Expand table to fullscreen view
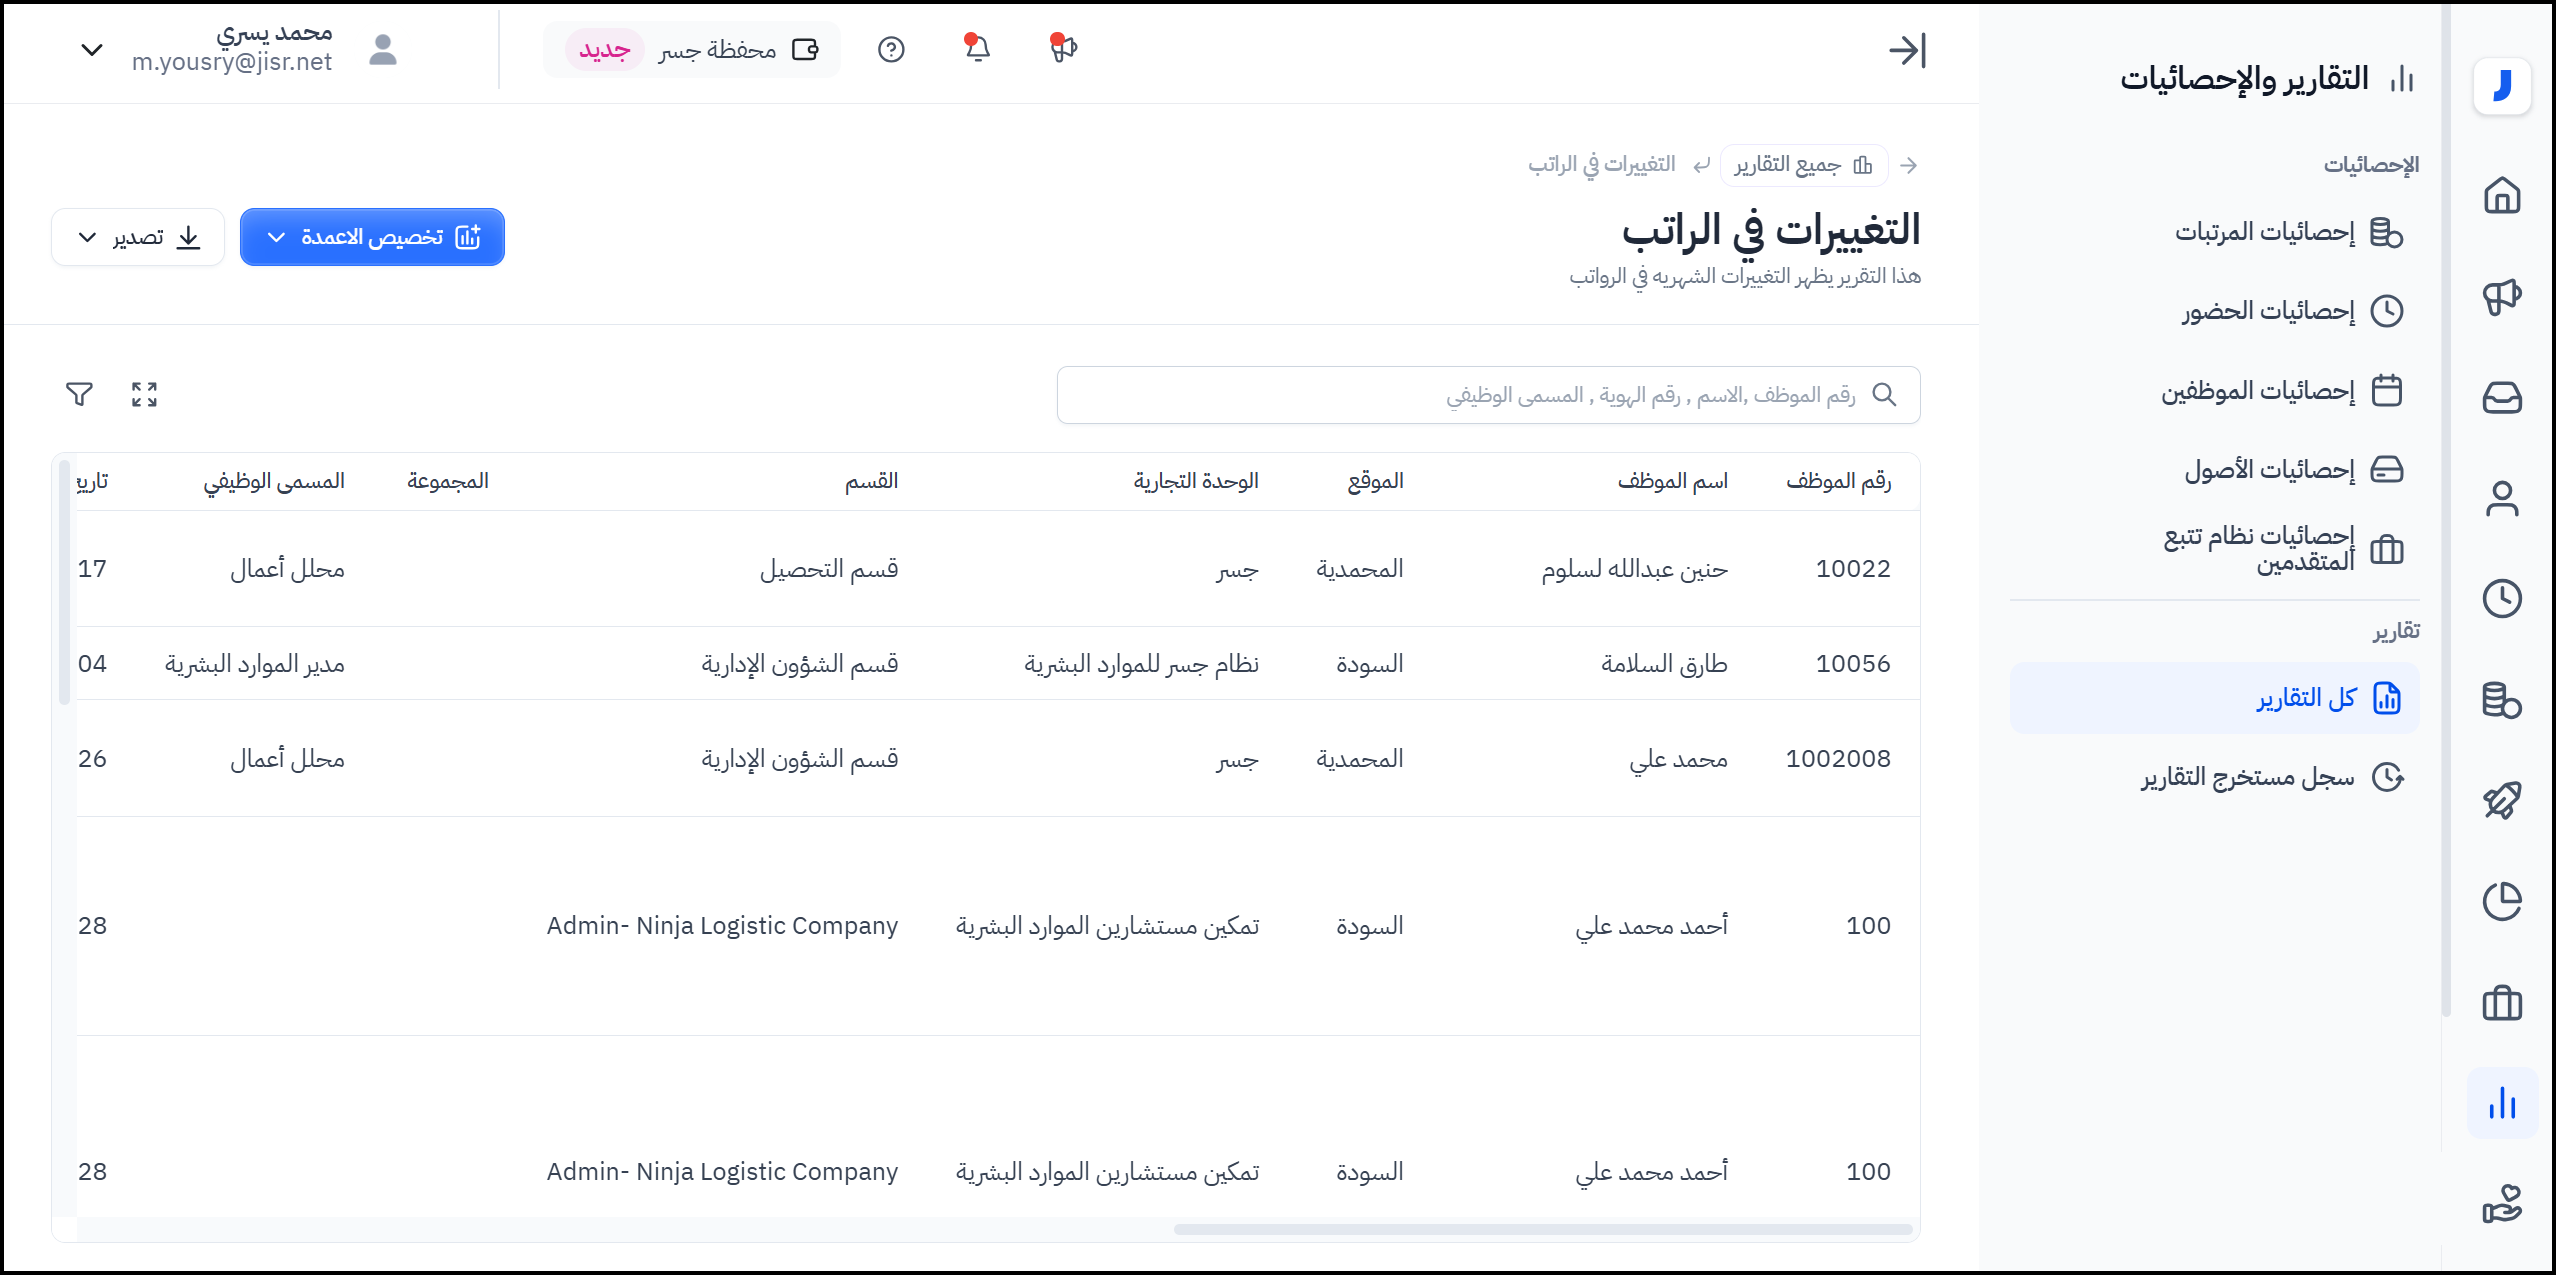The image size is (2556, 1275). click(x=144, y=394)
